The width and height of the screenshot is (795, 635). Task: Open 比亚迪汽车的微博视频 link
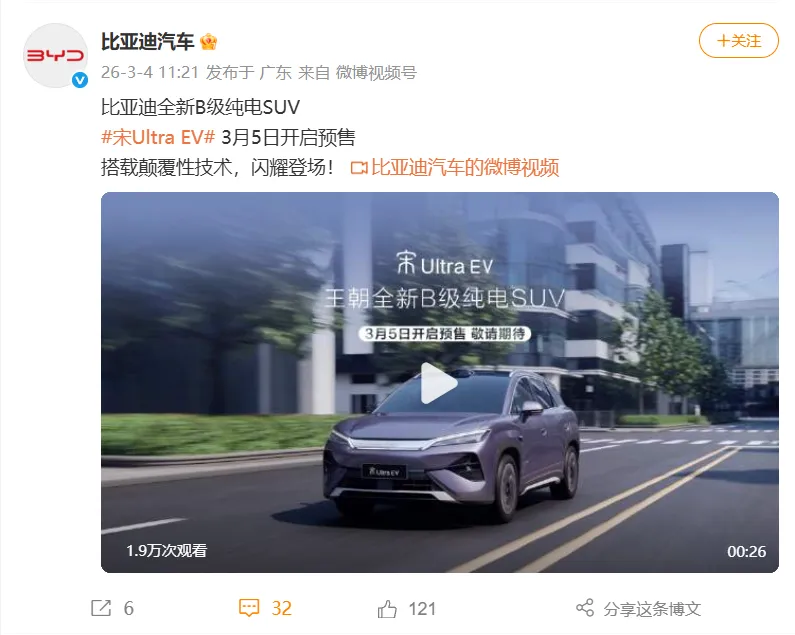click(x=465, y=167)
